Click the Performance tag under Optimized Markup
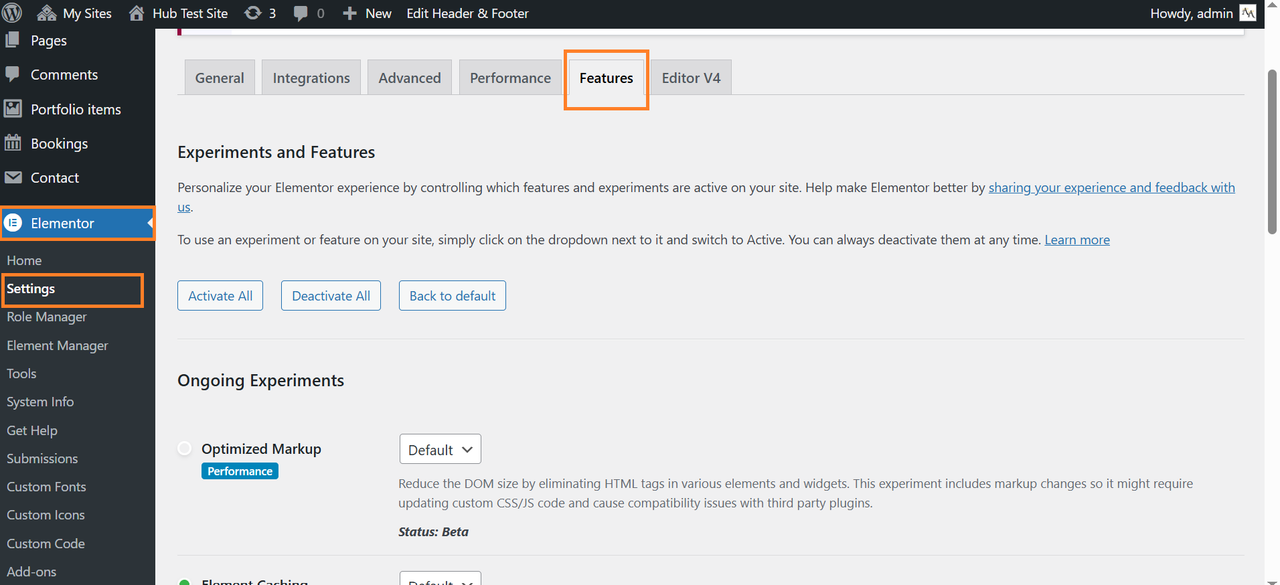 coord(240,471)
